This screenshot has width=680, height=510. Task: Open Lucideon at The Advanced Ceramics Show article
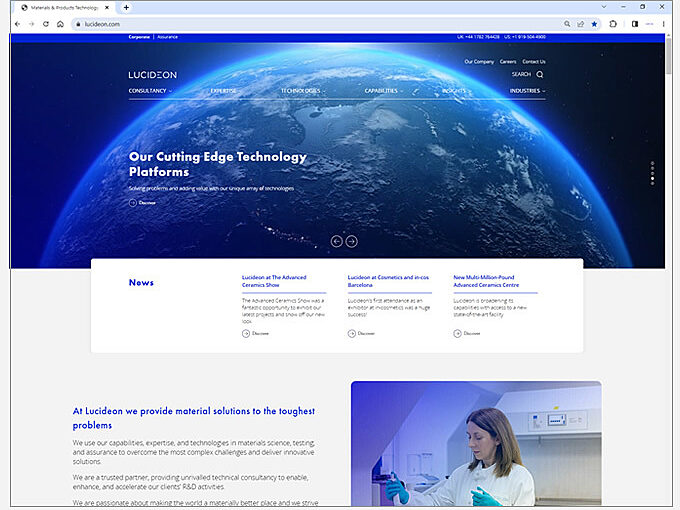click(x=274, y=281)
